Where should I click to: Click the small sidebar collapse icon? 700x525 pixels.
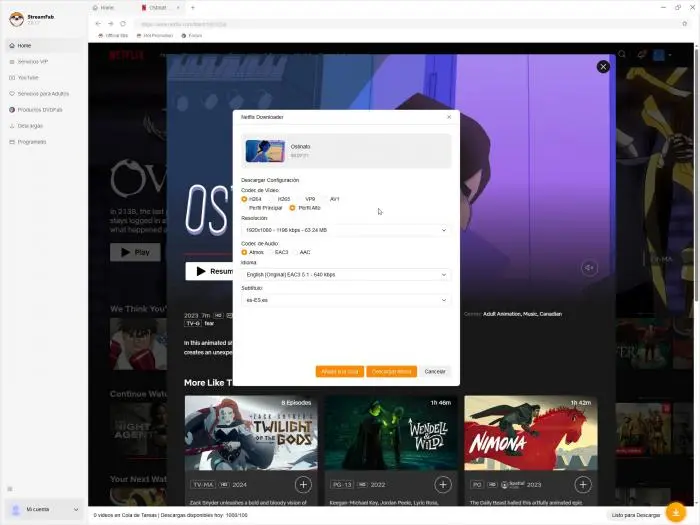10,489
